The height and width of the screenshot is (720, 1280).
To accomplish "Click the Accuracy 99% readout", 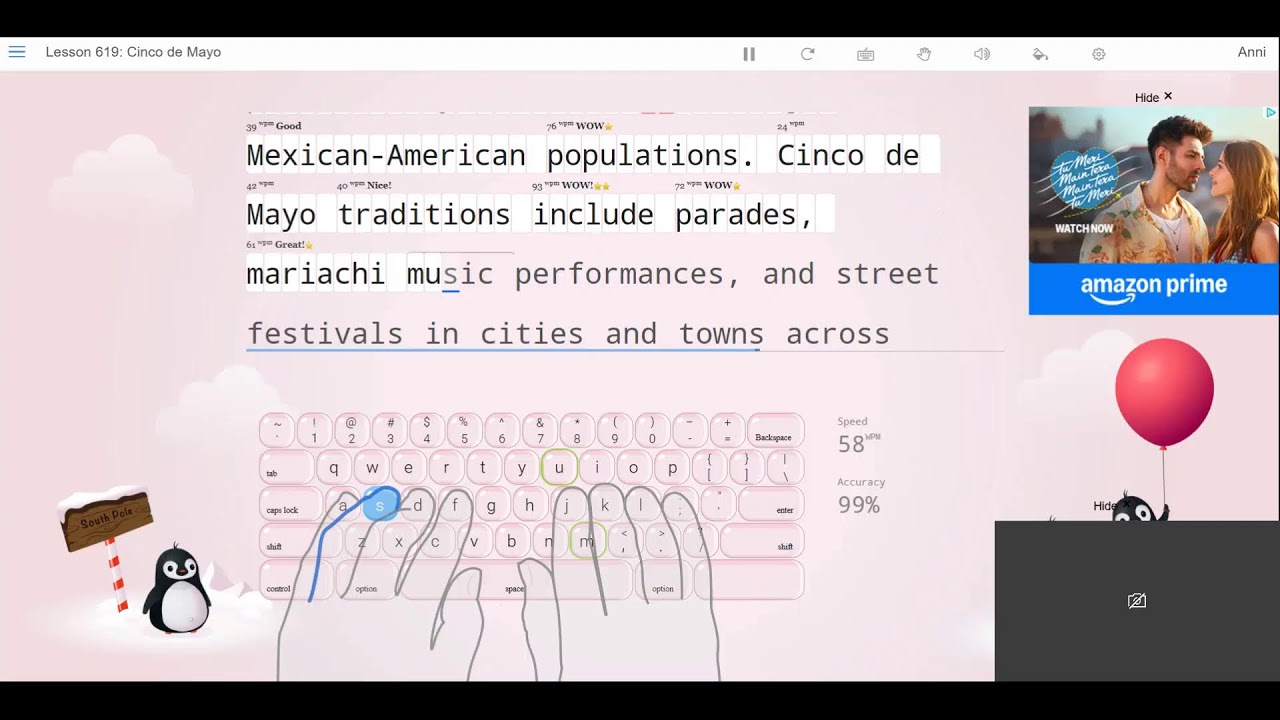I will [861, 497].
